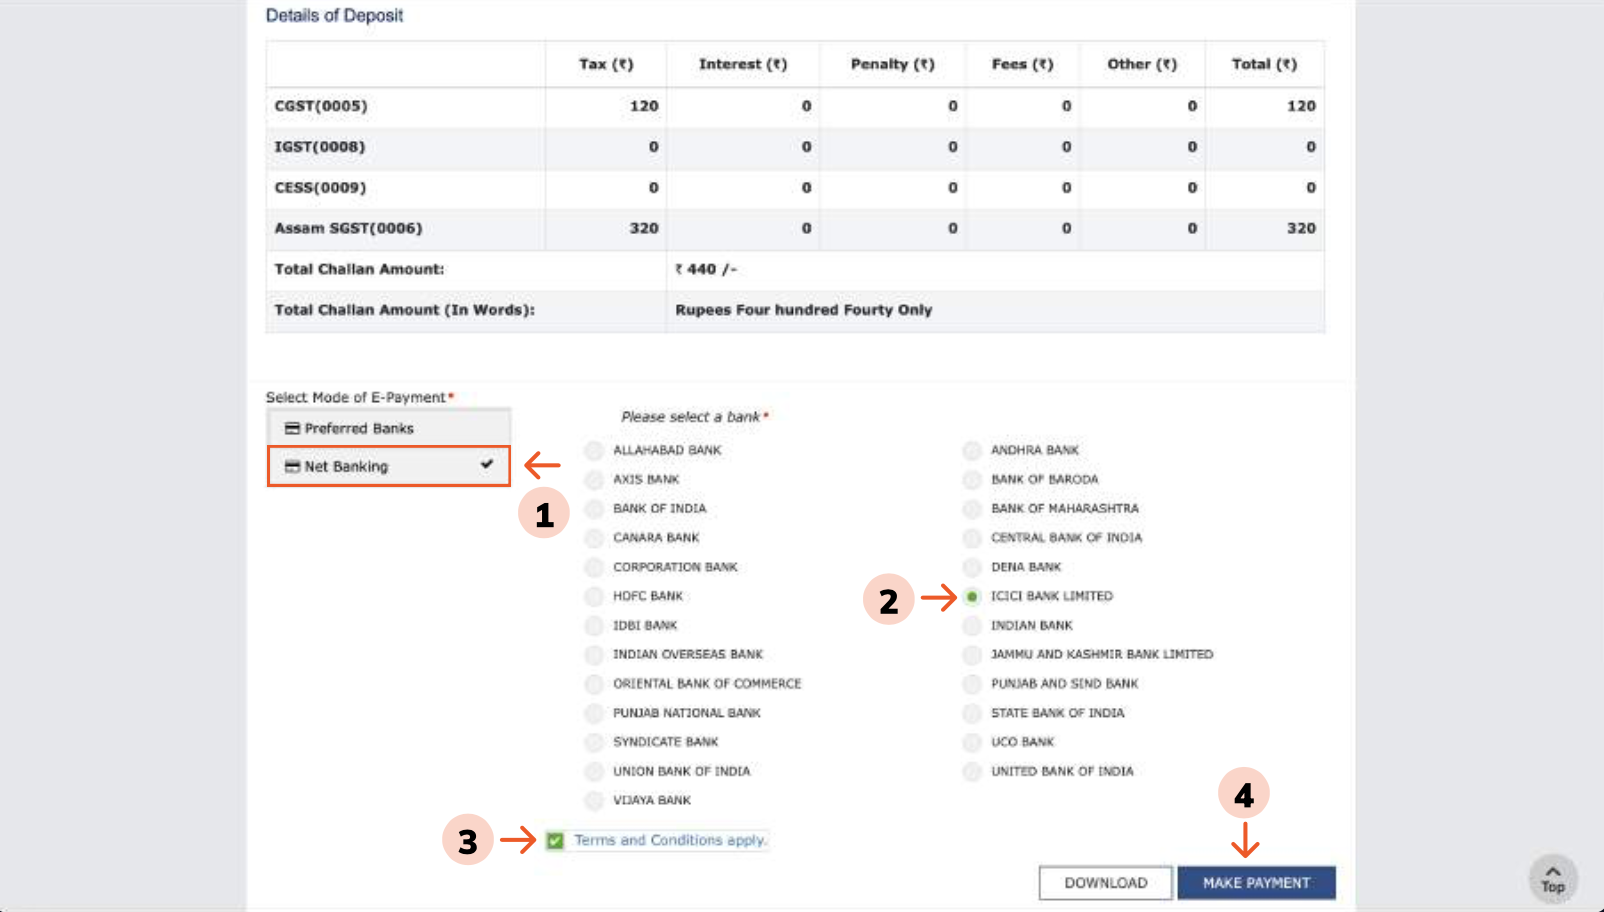This screenshot has width=1604, height=912.
Task: Select Canara Bank radio button
Action: point(594,538)
